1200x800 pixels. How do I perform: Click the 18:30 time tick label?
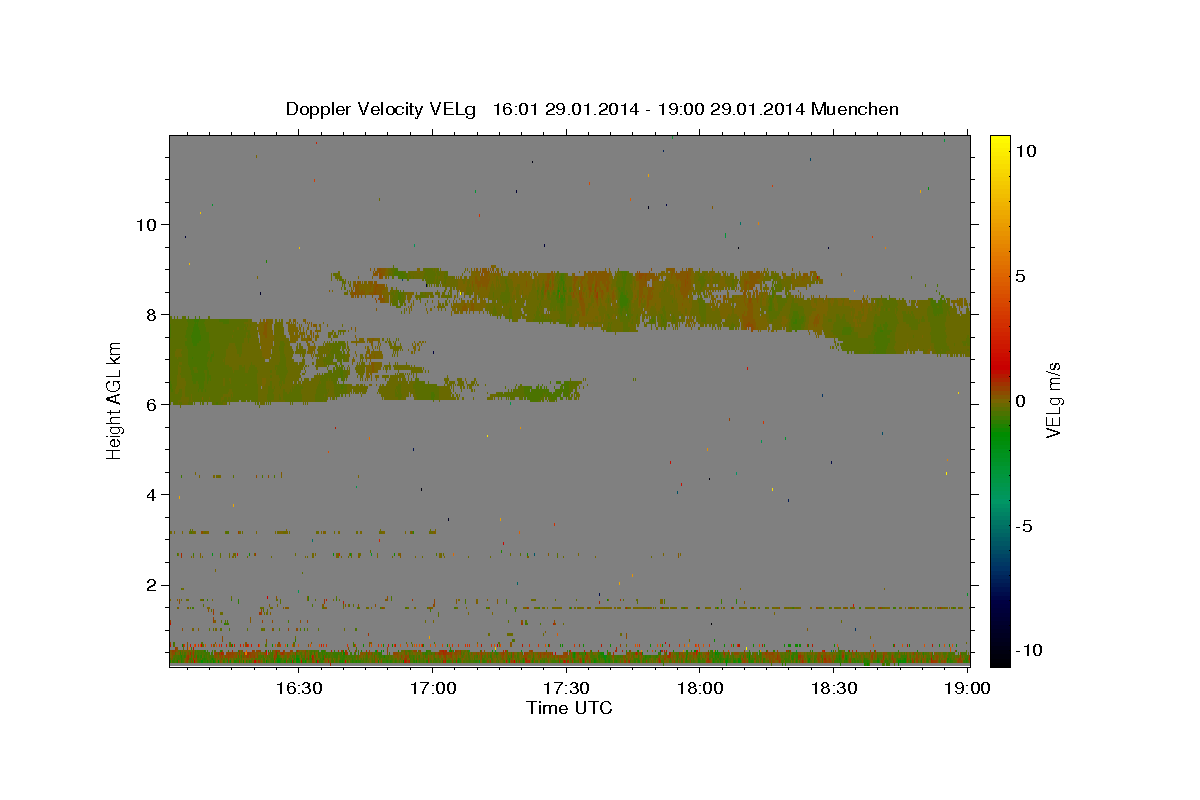pos(834,688)
